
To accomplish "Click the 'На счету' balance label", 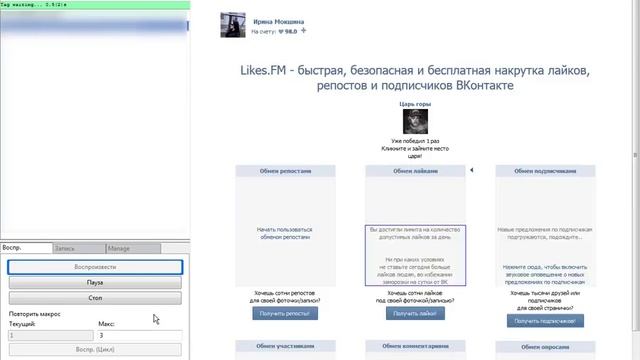I will click(264, 31).
